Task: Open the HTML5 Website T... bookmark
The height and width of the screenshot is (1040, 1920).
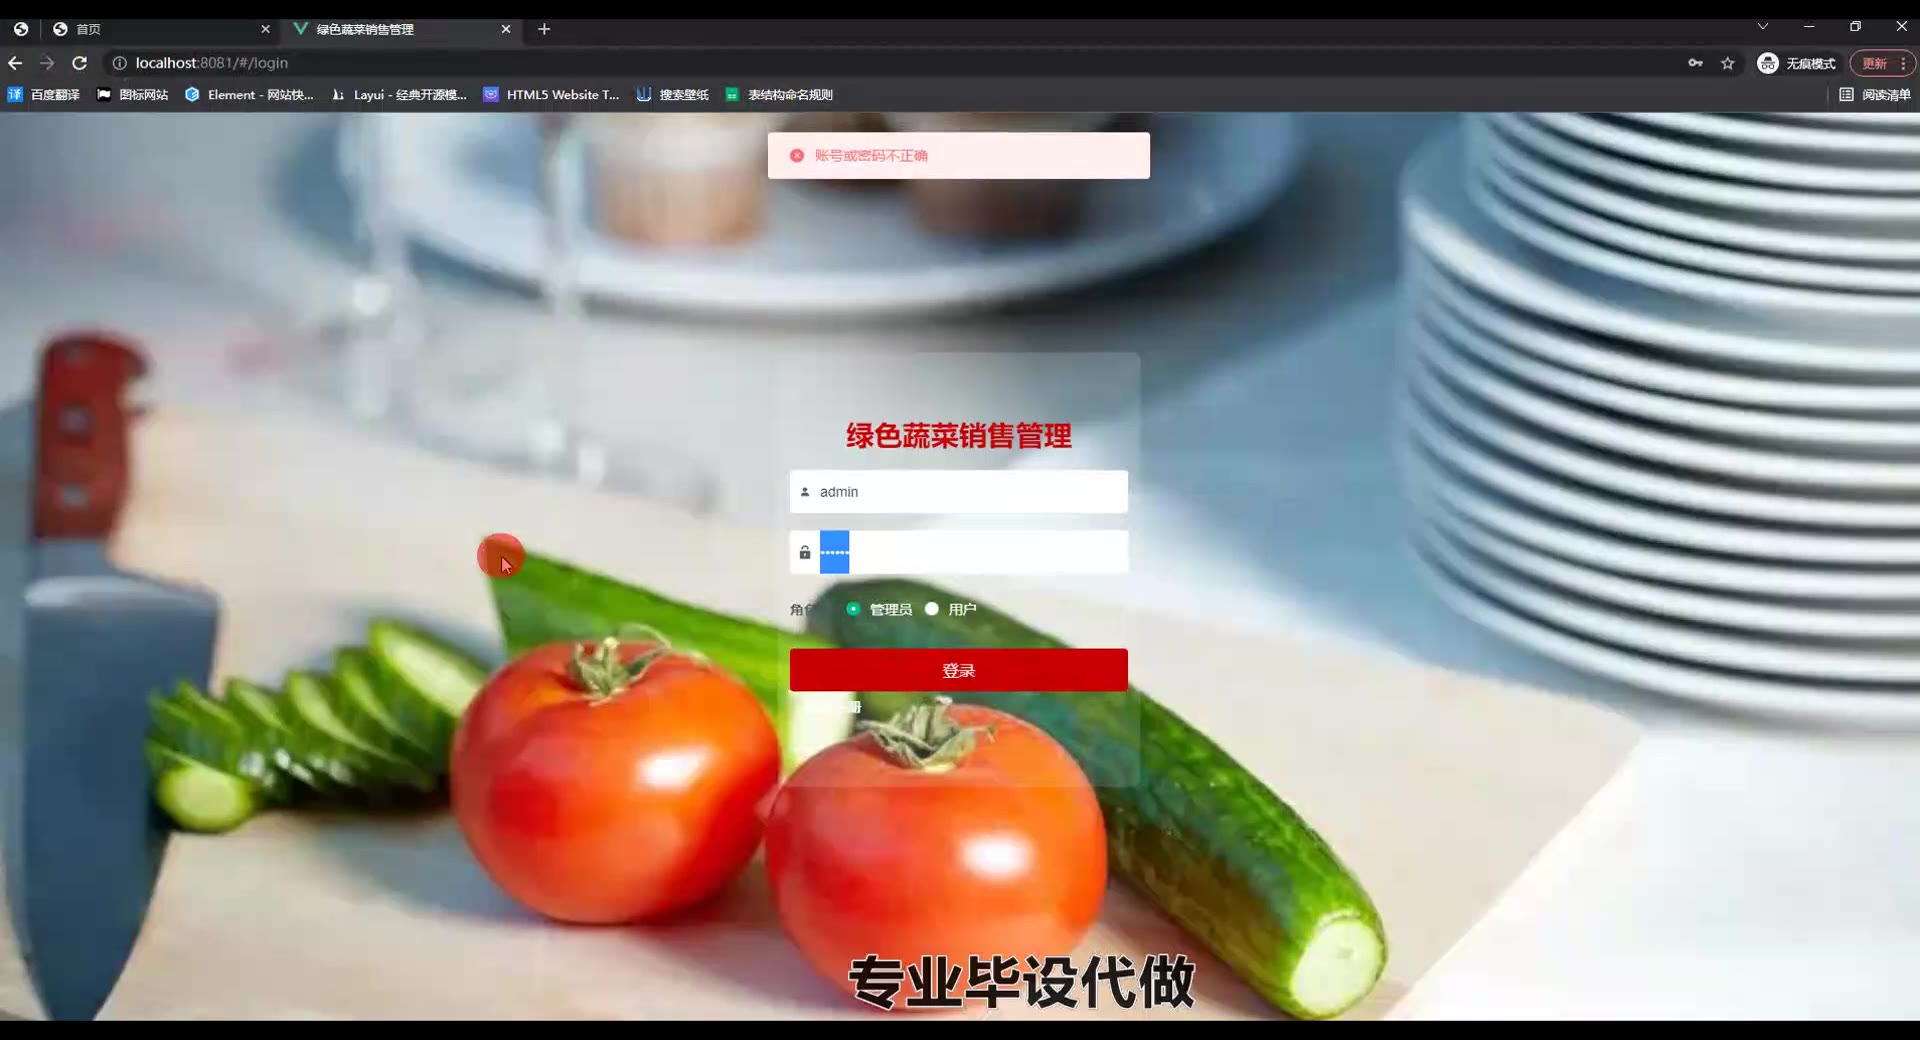Action: click(x=551, y=94)
